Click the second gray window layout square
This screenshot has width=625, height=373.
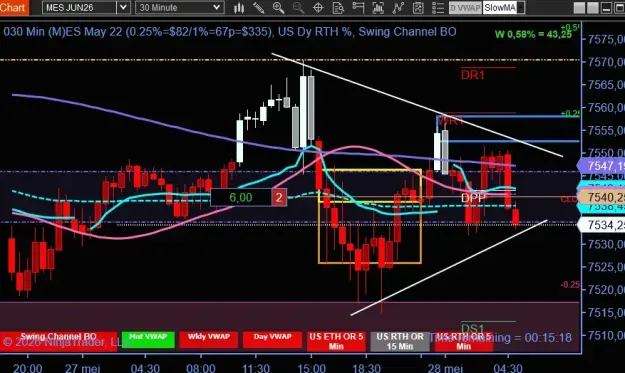point(593,8)
